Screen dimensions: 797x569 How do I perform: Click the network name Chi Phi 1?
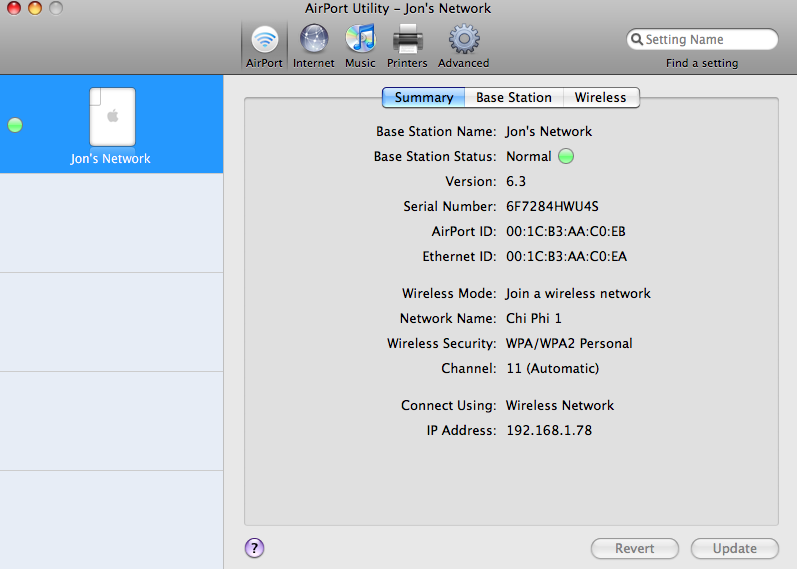click(x=534, y=318)
